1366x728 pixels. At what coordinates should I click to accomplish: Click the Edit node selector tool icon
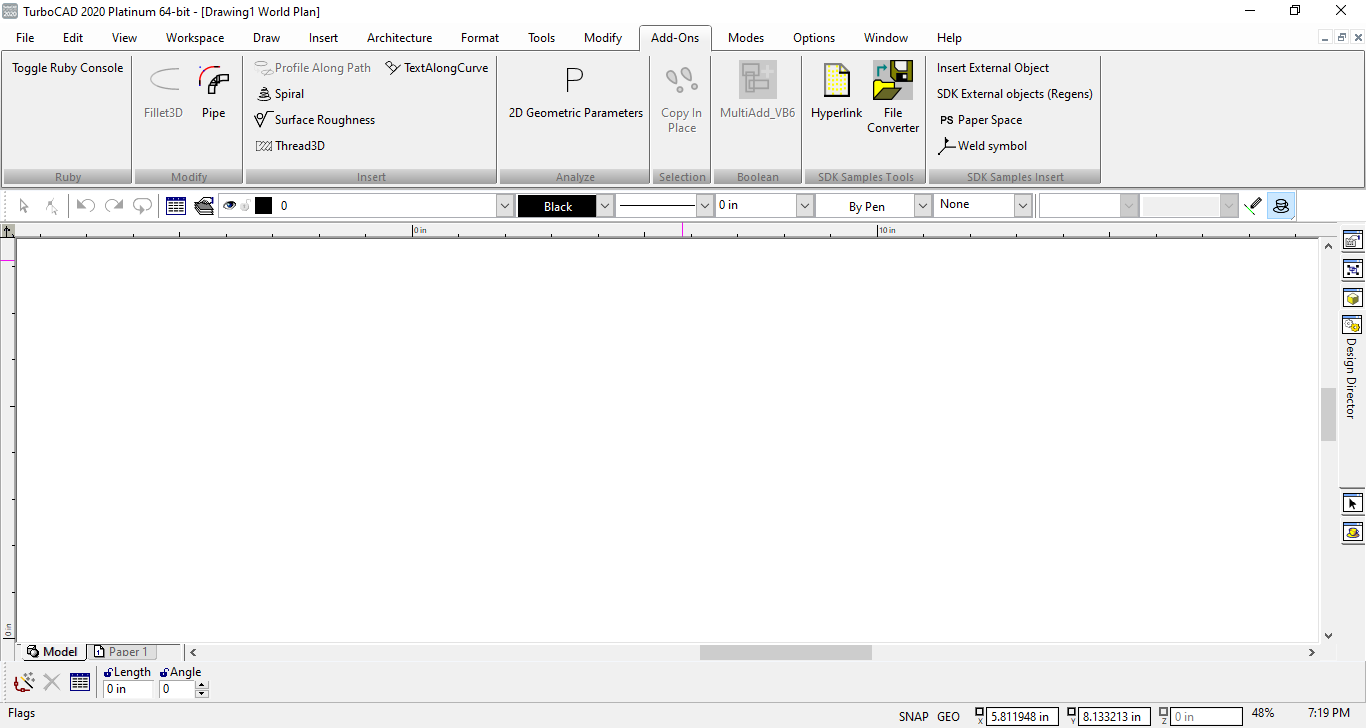pos(52,206)
